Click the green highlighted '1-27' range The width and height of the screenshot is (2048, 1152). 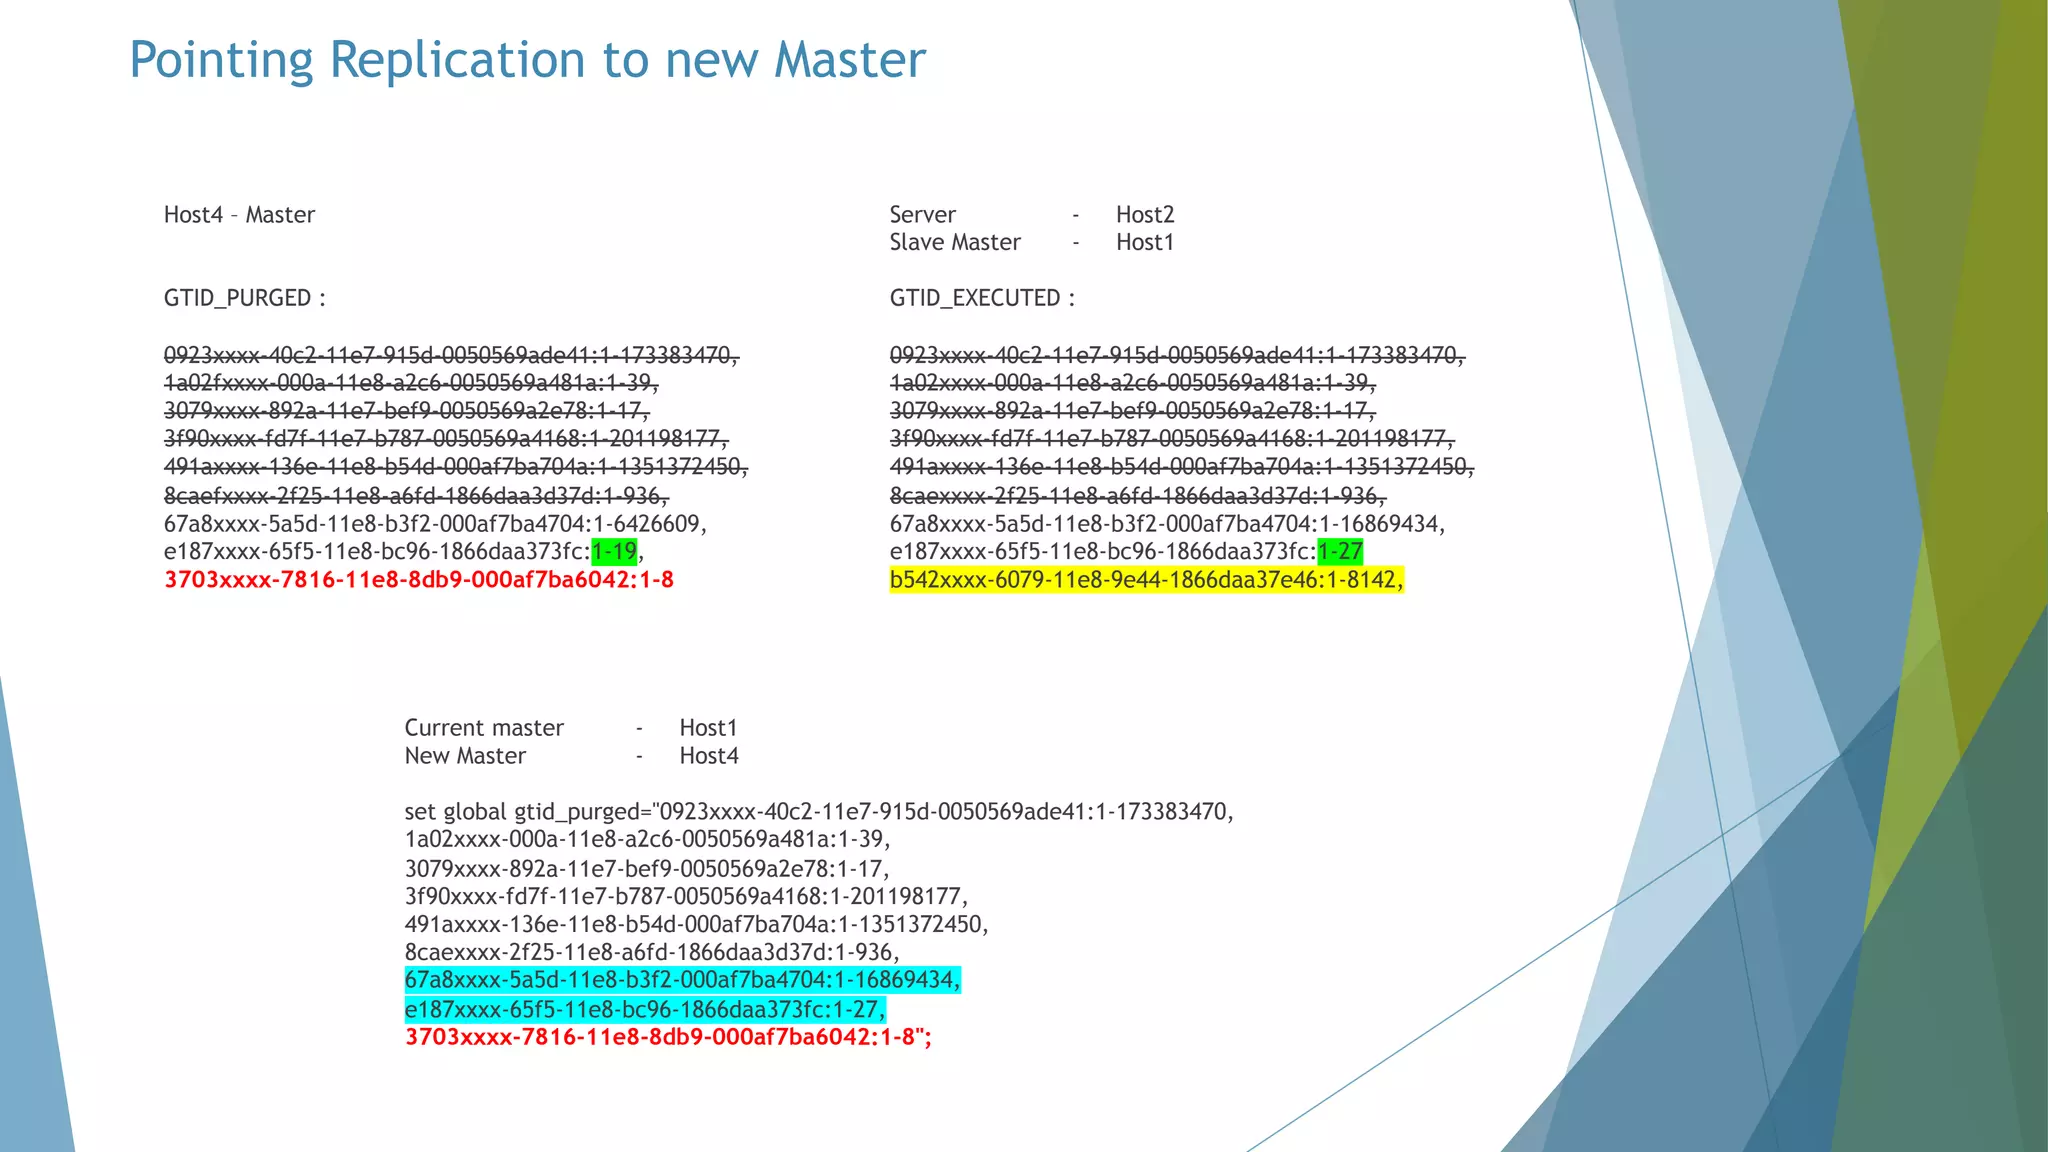click(x=1340, y=552)
